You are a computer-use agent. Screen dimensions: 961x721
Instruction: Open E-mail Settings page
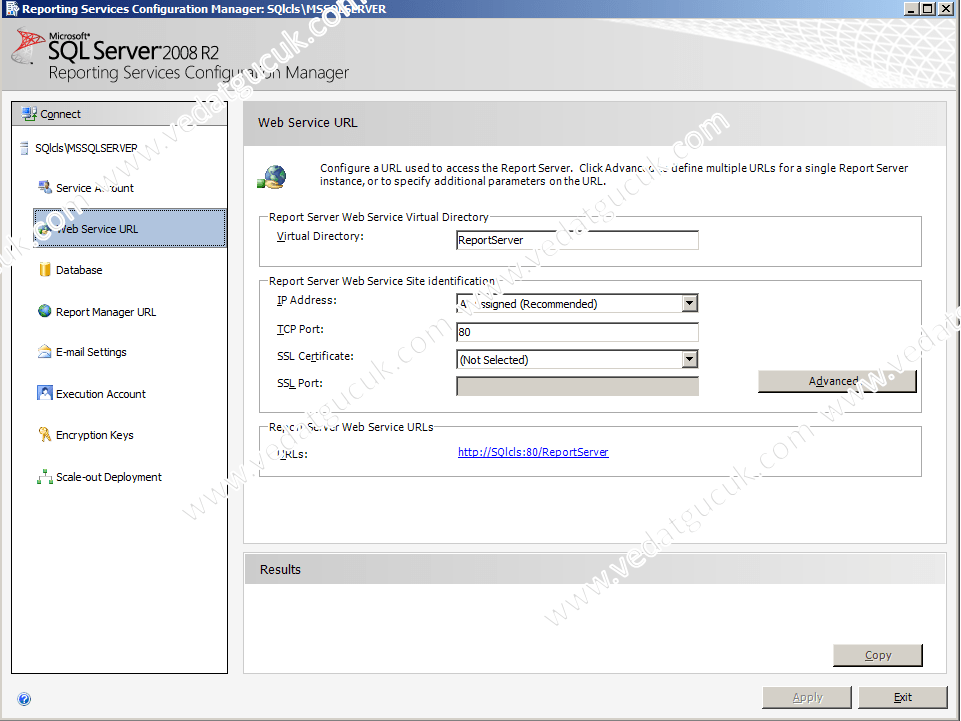click(x=91, y=352)
